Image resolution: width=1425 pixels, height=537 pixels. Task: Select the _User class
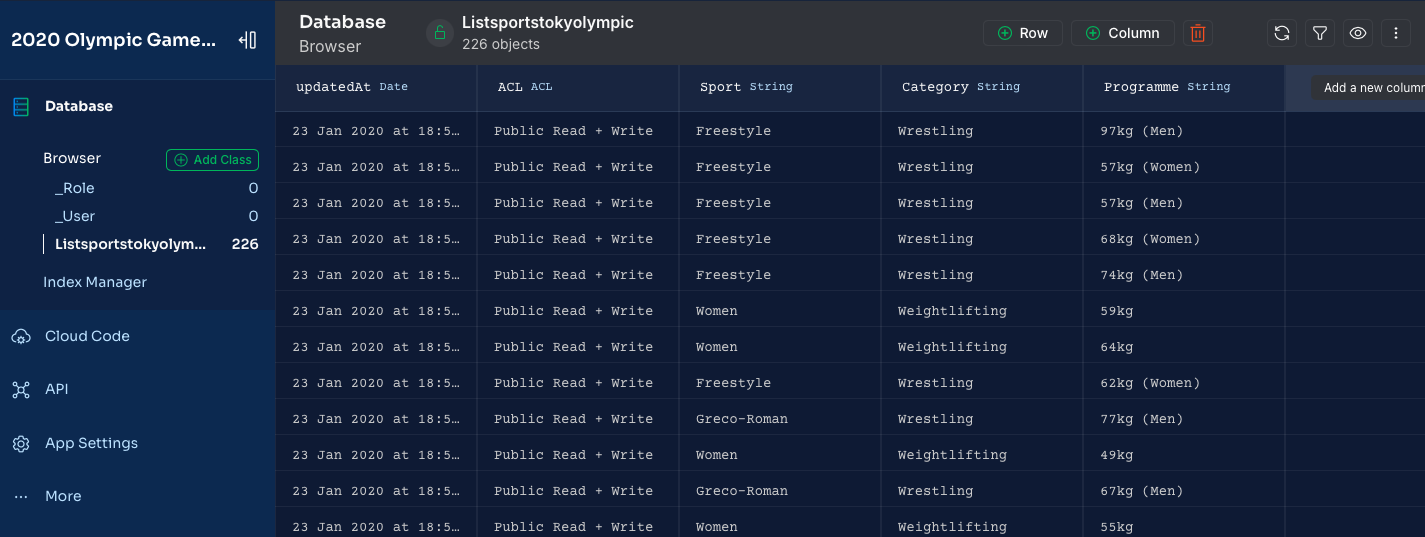pyautogui.click(x=75, y=216)
